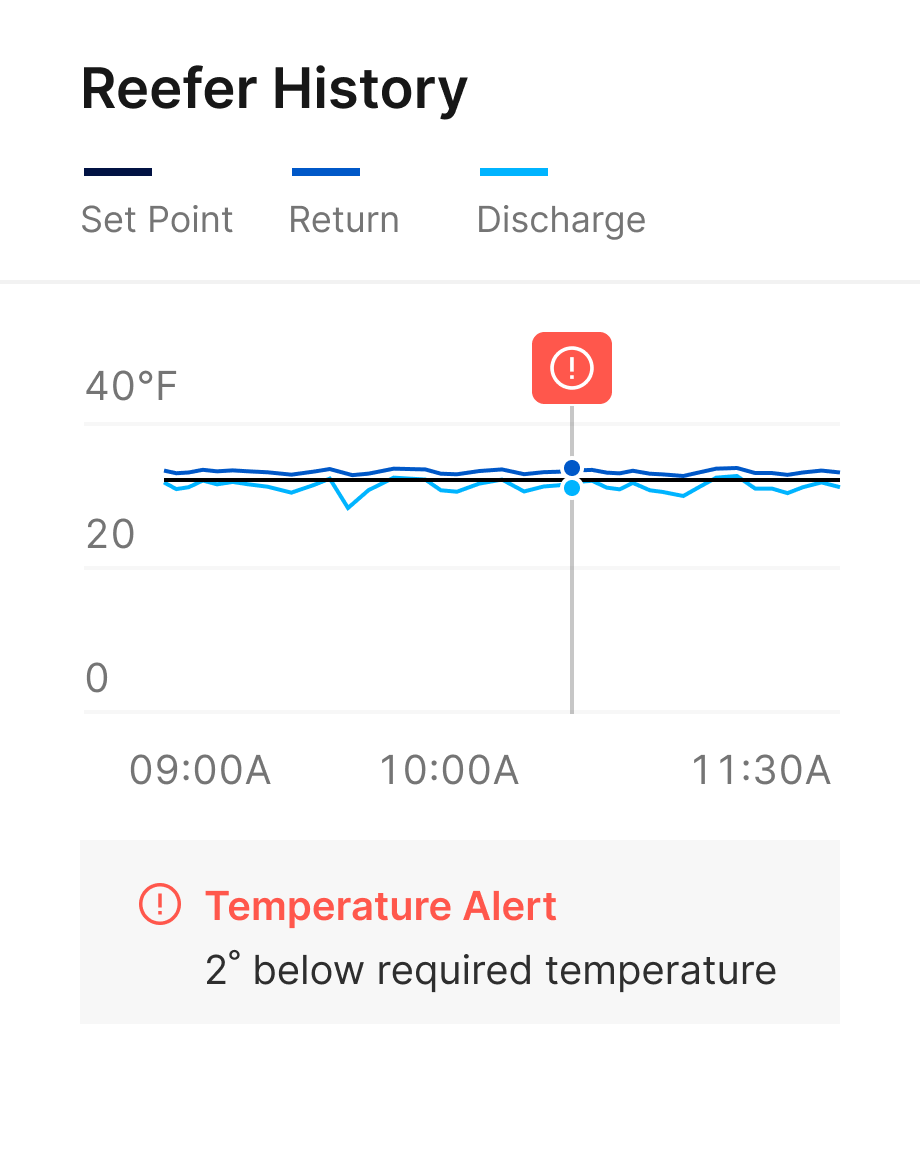Click the 40°F axis label

click(x=131, y=386)
